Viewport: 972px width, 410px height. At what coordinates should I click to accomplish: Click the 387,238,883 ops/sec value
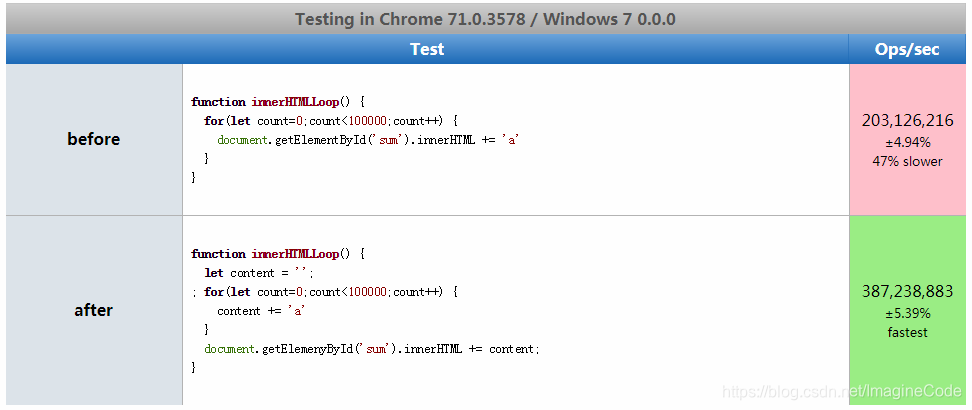[x=907, y=291]
